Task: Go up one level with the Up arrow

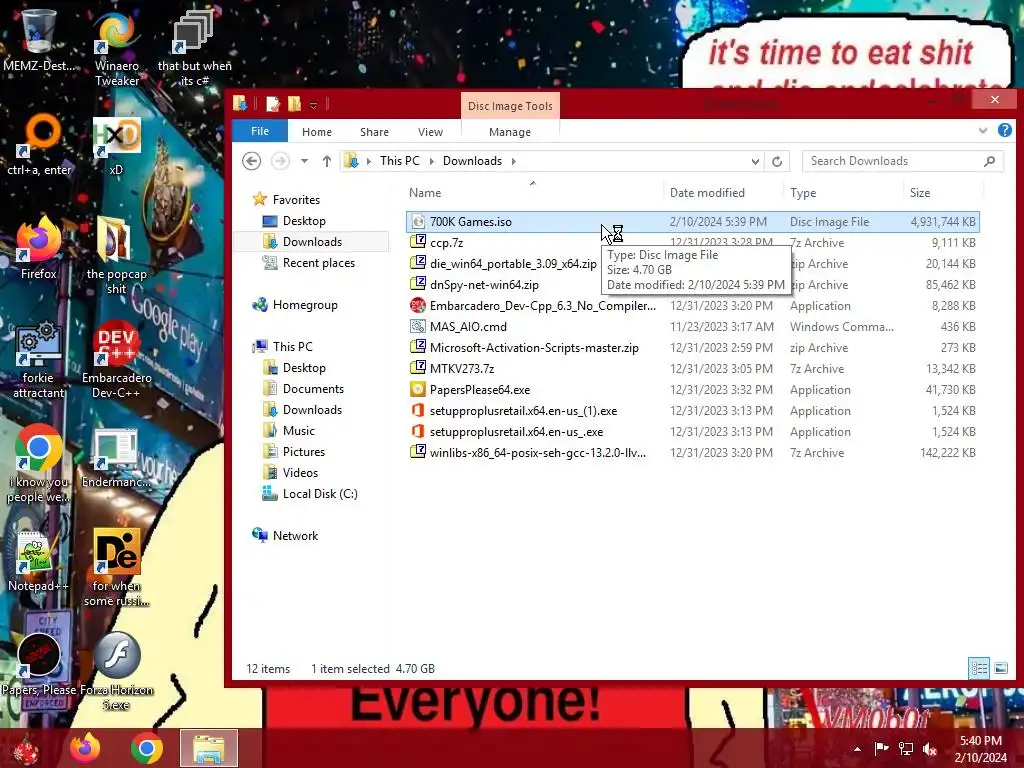Action: [x=327, y=161]
